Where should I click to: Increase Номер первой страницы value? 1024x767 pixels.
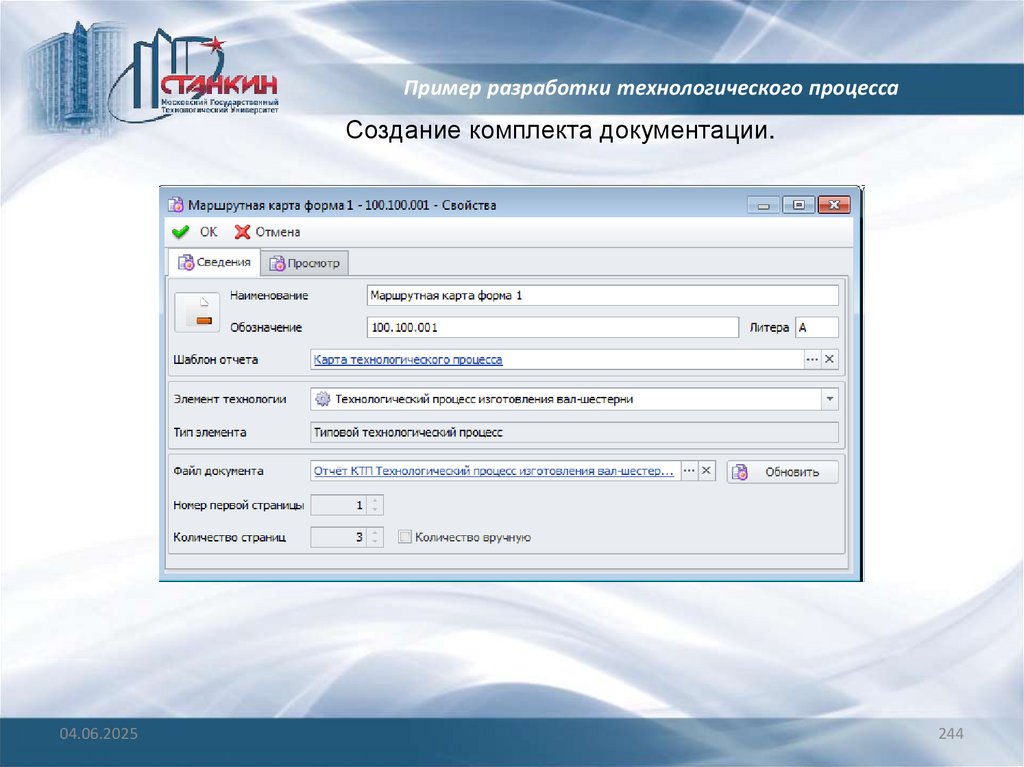pos(375,500)
